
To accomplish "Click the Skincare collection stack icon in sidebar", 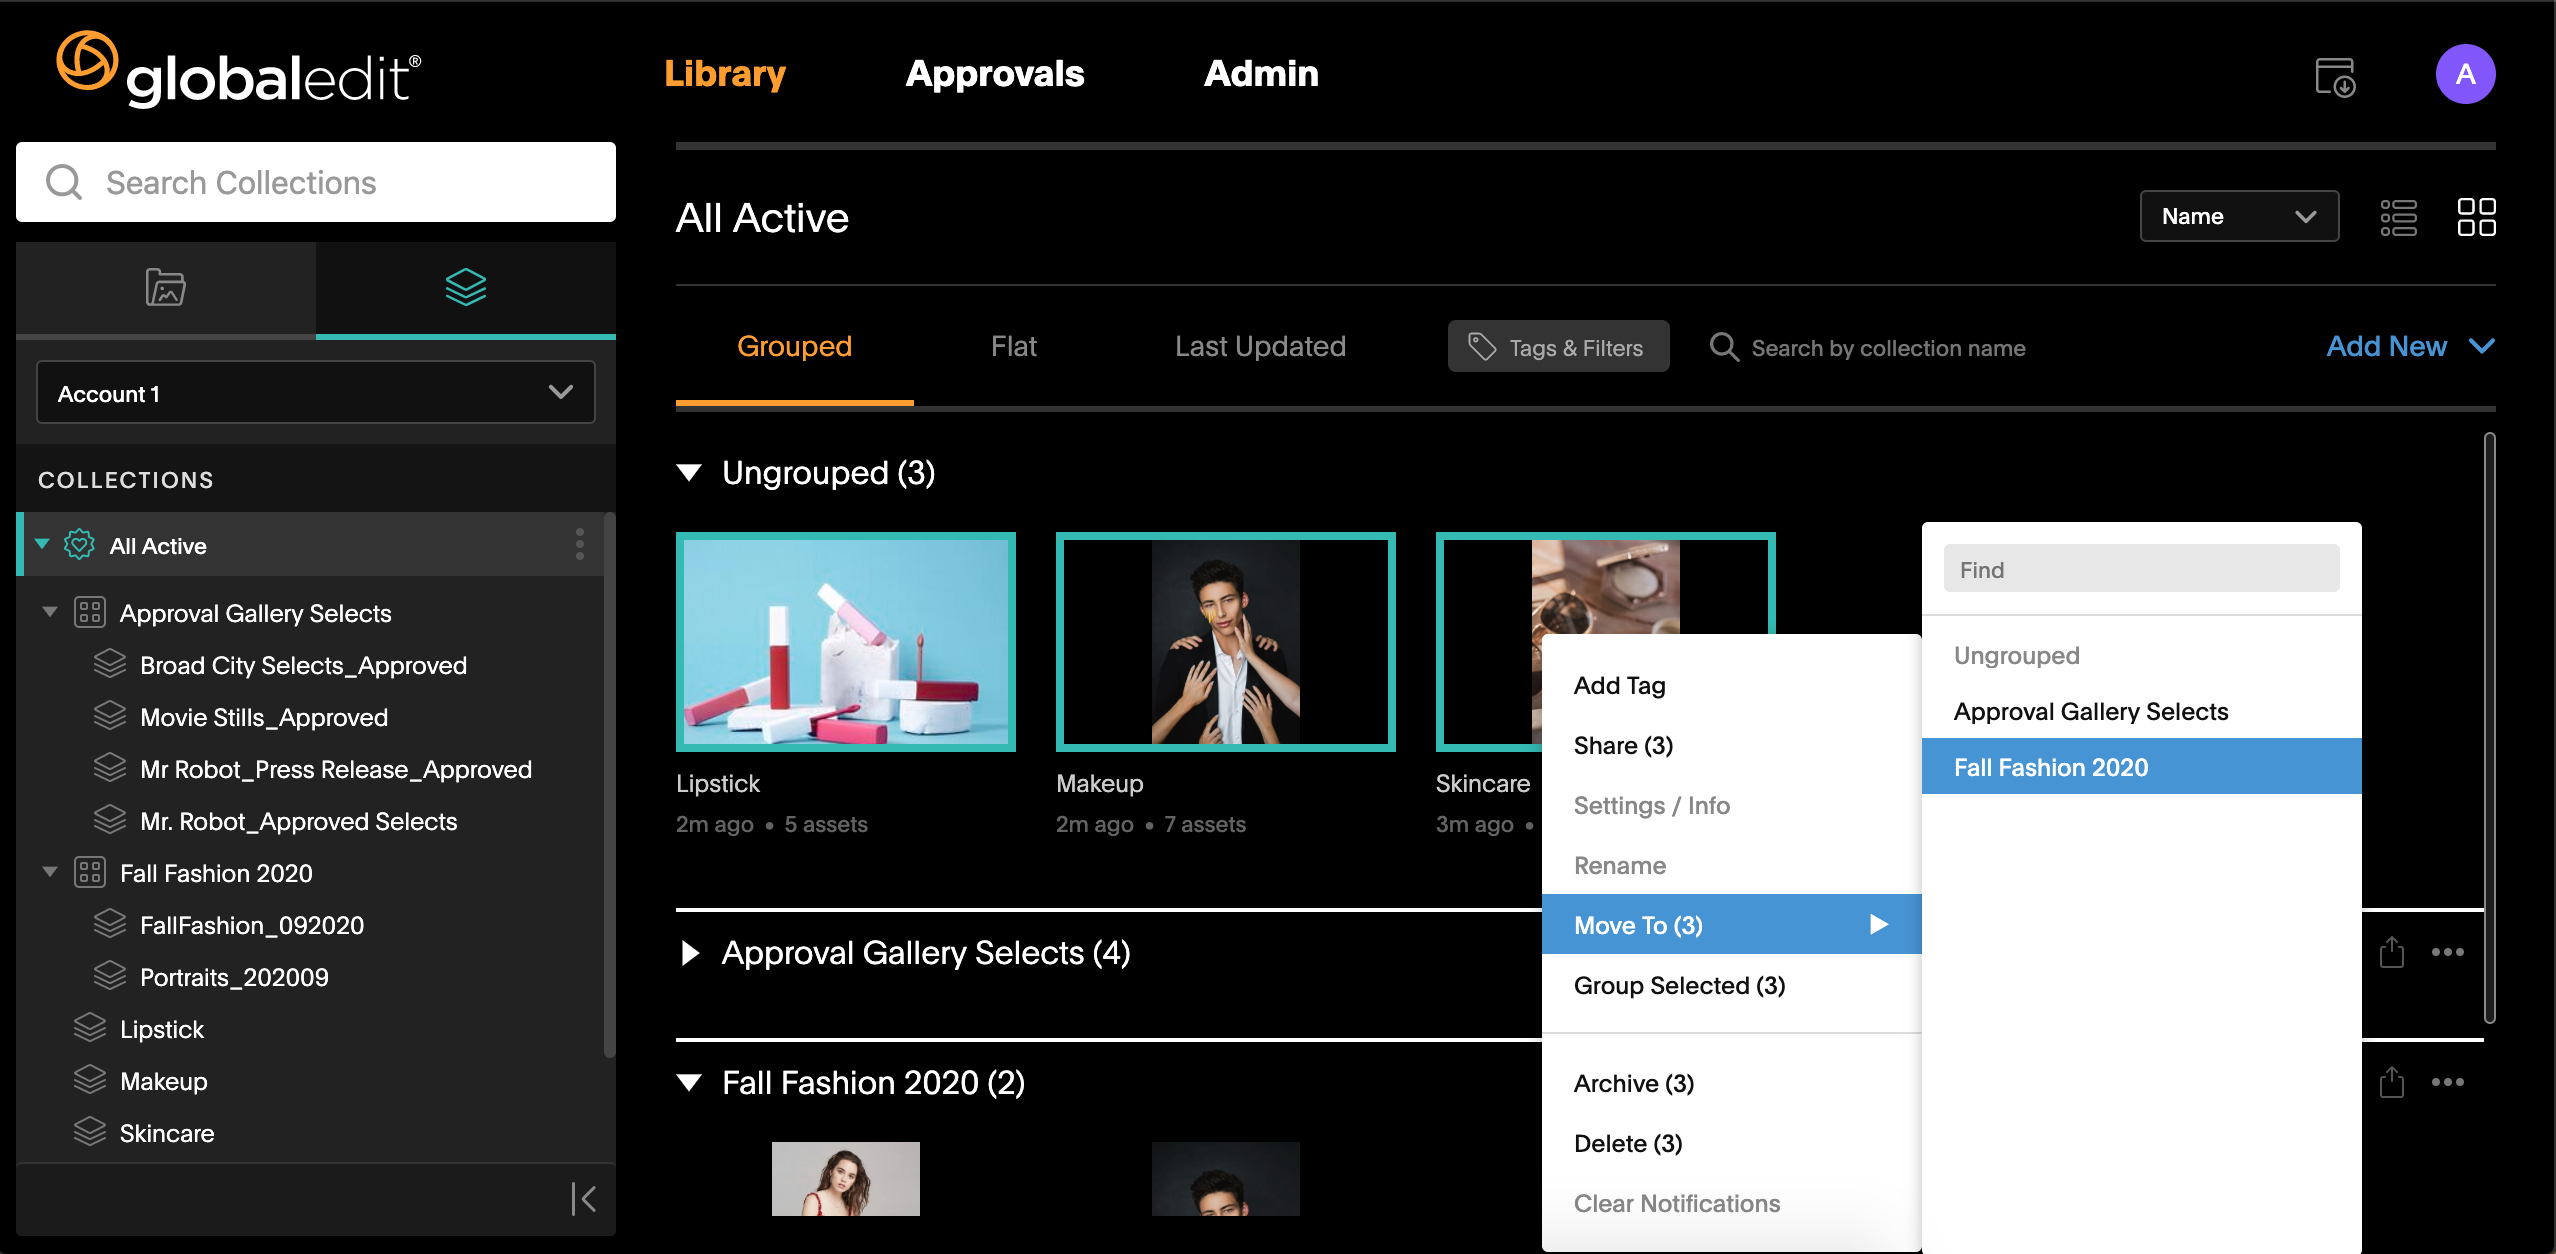I will (90, 1132).
